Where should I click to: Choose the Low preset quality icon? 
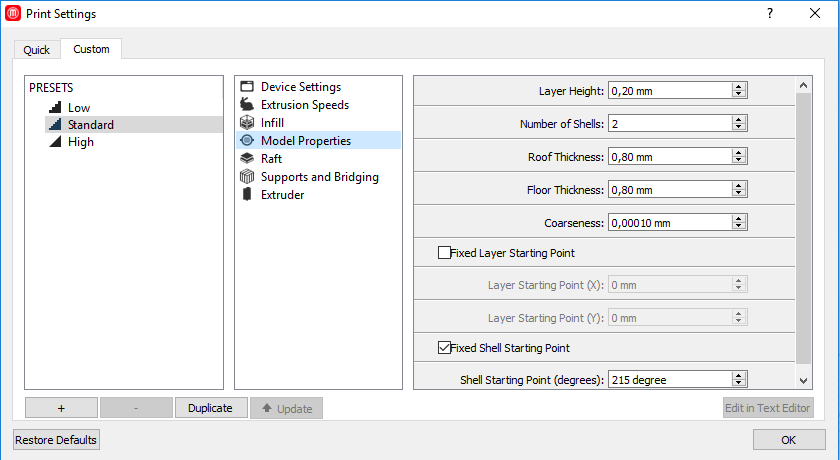[x=56, y=107]
